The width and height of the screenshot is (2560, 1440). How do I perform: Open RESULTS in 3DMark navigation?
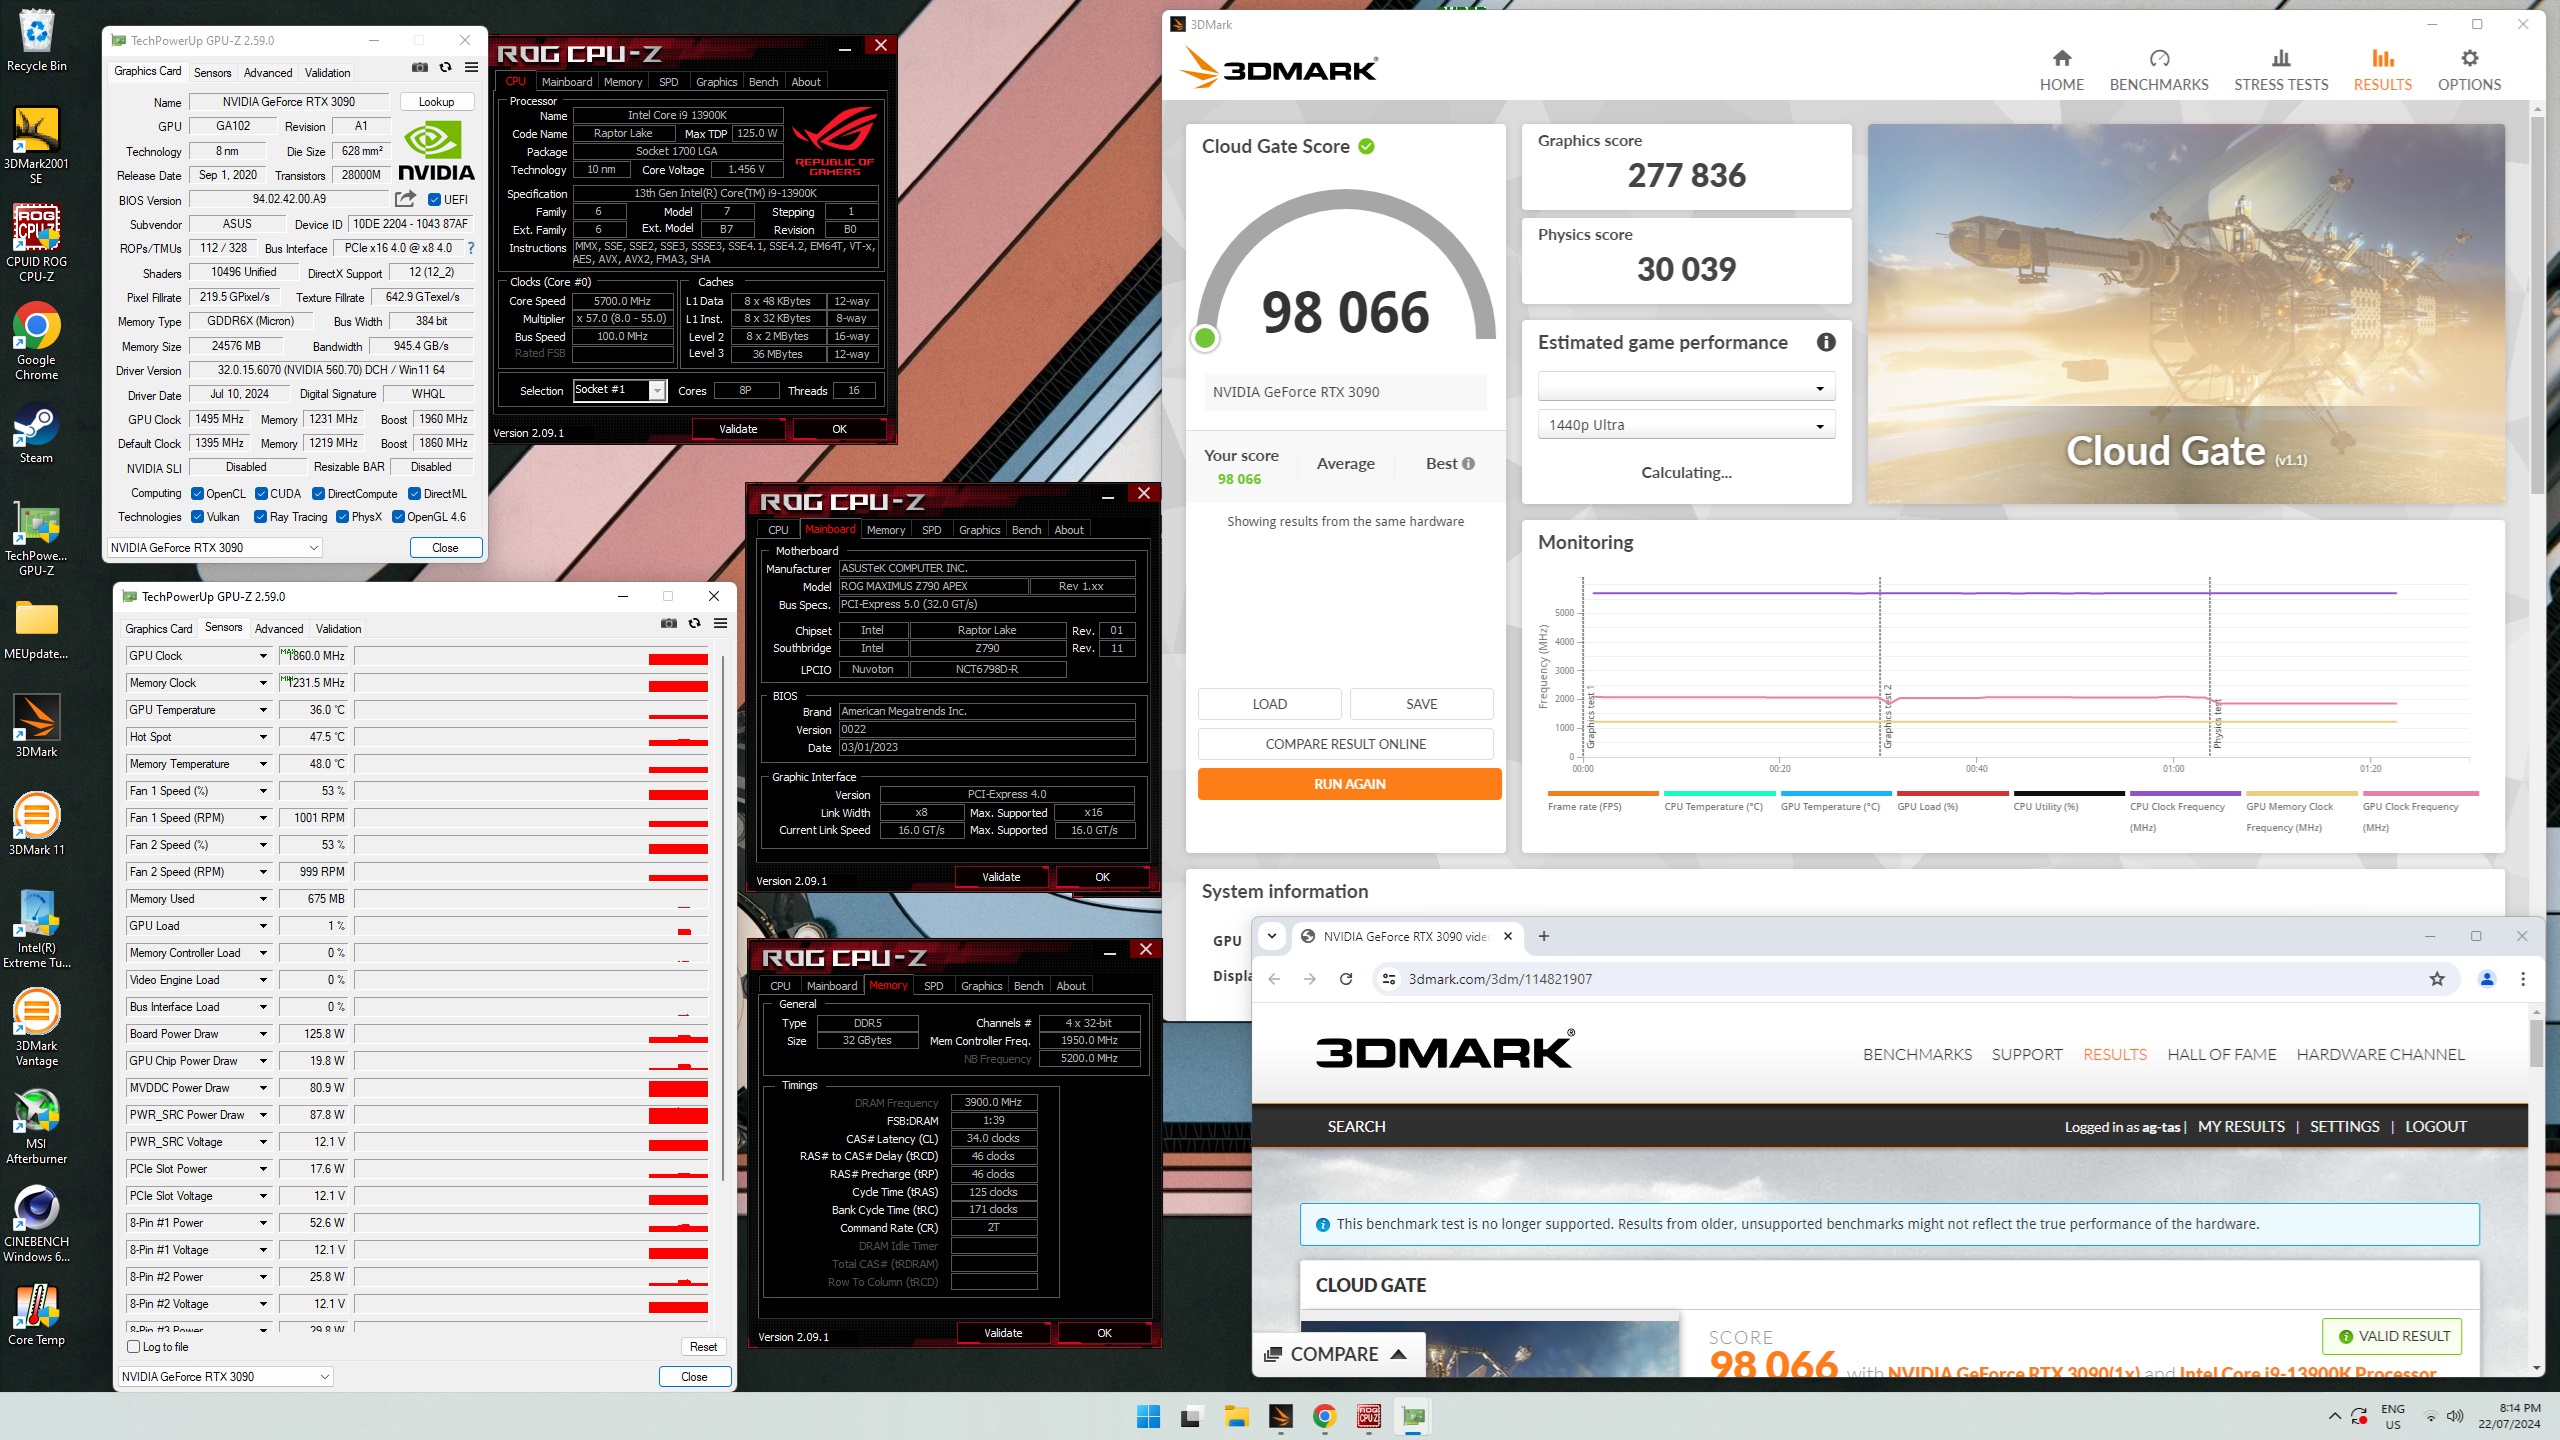[x=2382, y=70]
